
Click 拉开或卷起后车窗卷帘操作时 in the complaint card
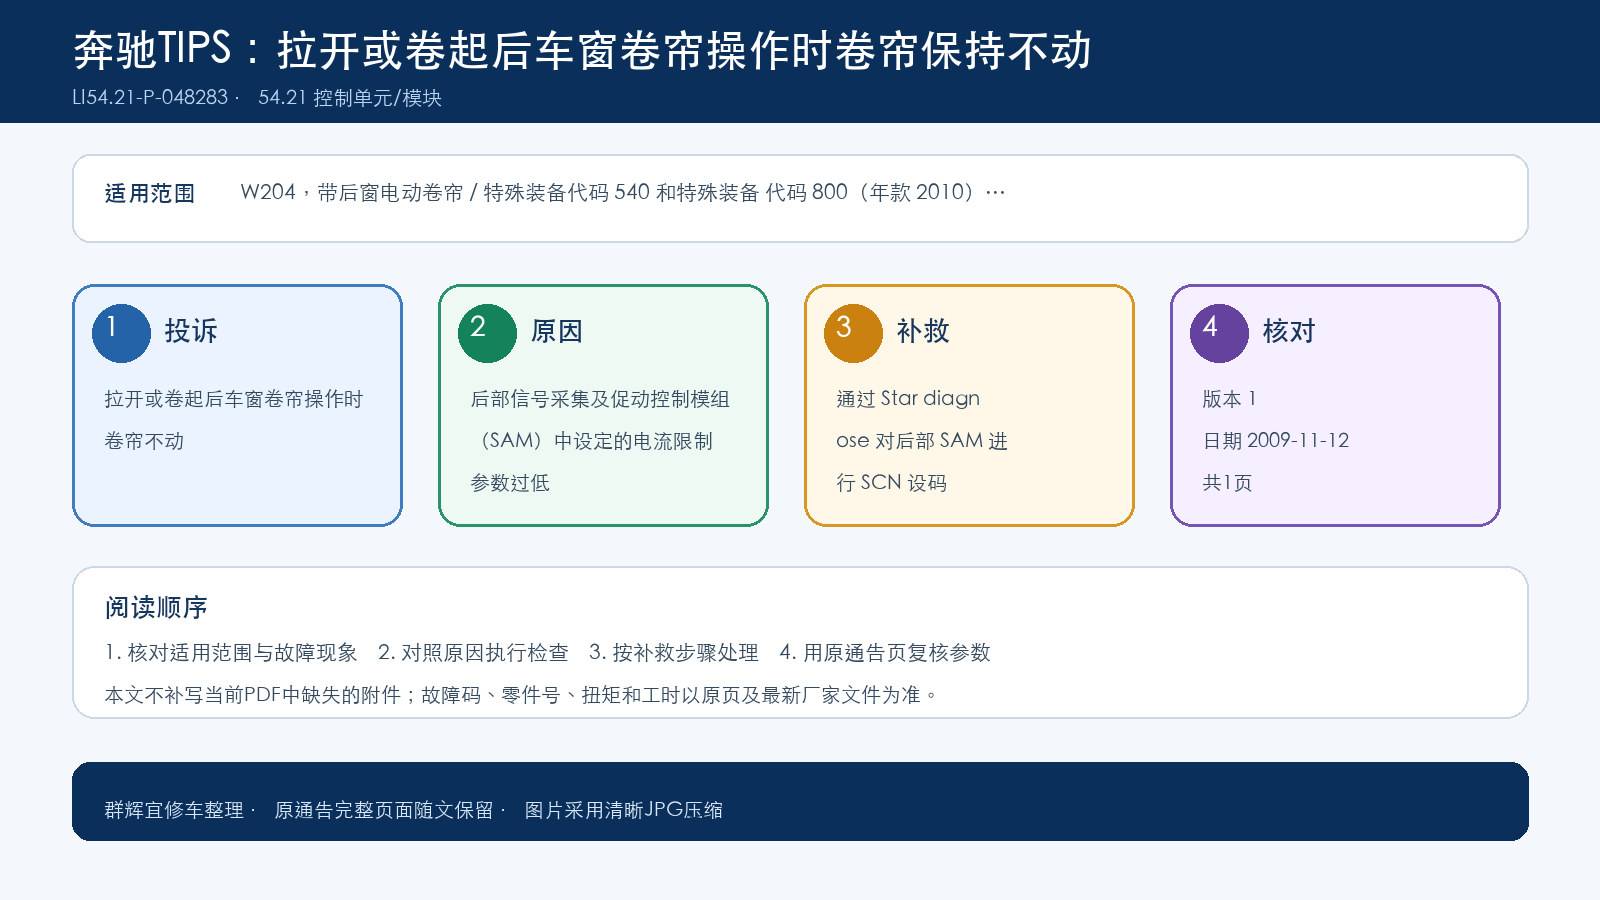click(x=234, y=399)
